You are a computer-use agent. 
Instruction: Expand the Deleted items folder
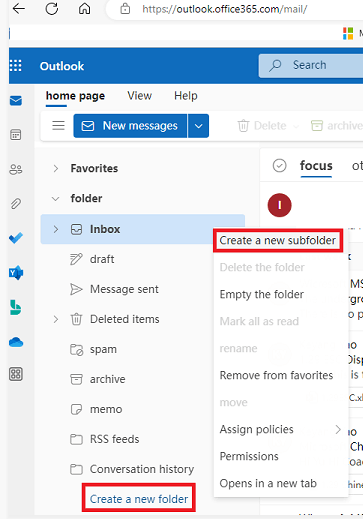click(x=56, y=319)
